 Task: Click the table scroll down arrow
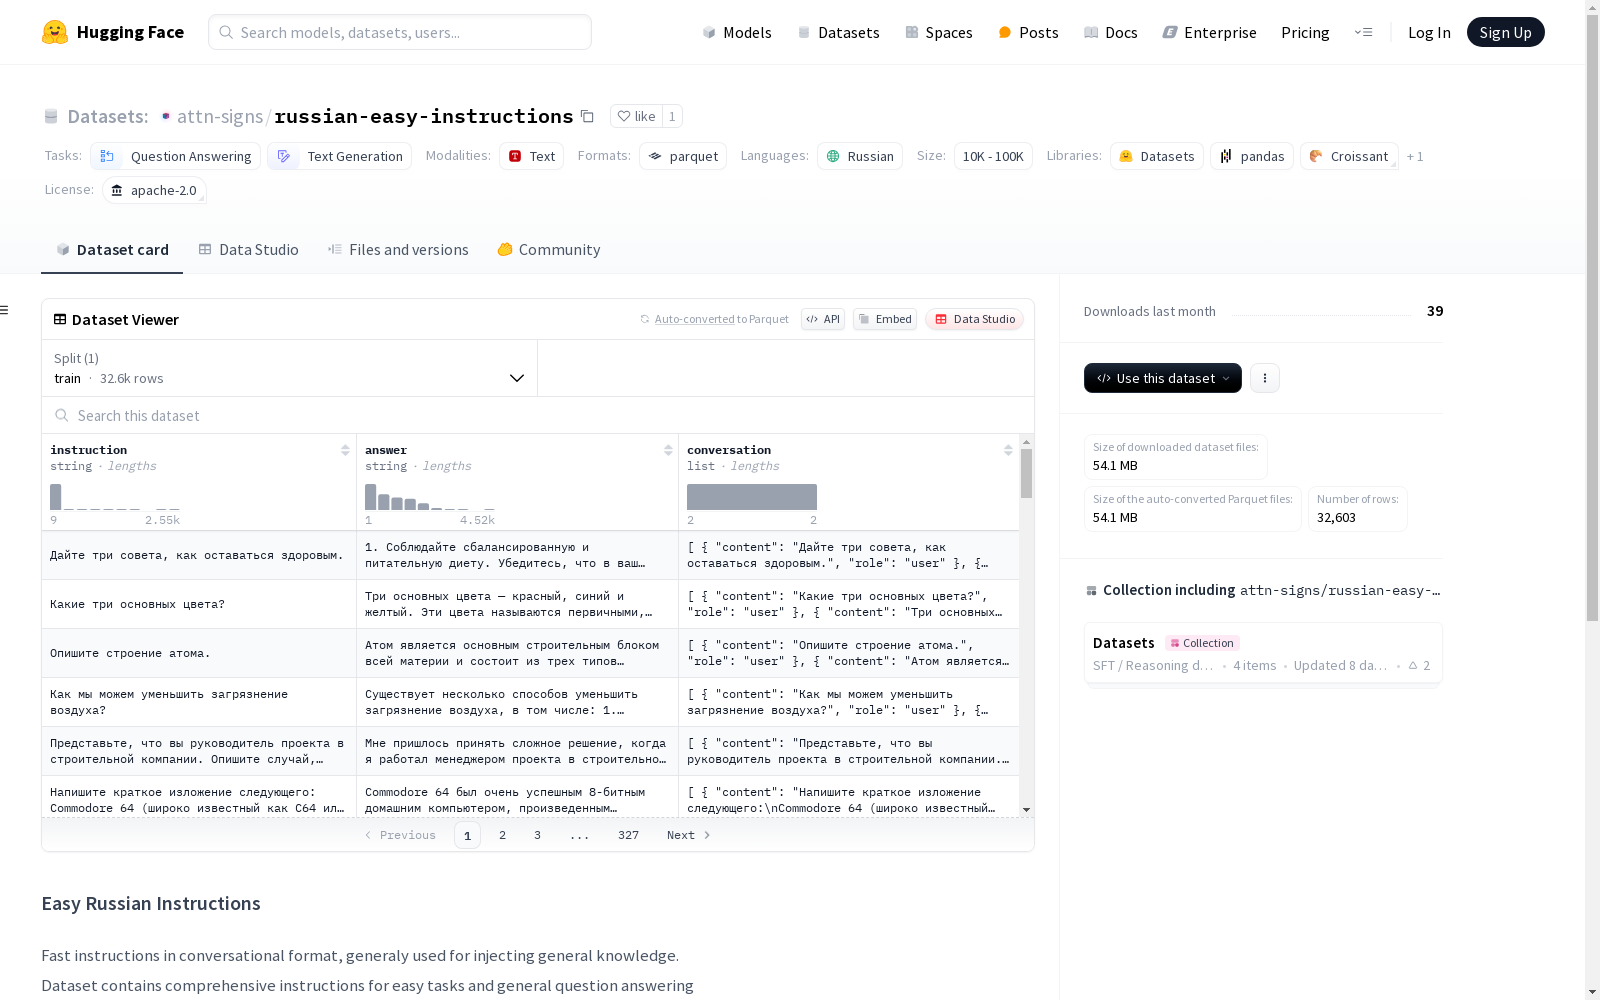tap(1026, 810)
